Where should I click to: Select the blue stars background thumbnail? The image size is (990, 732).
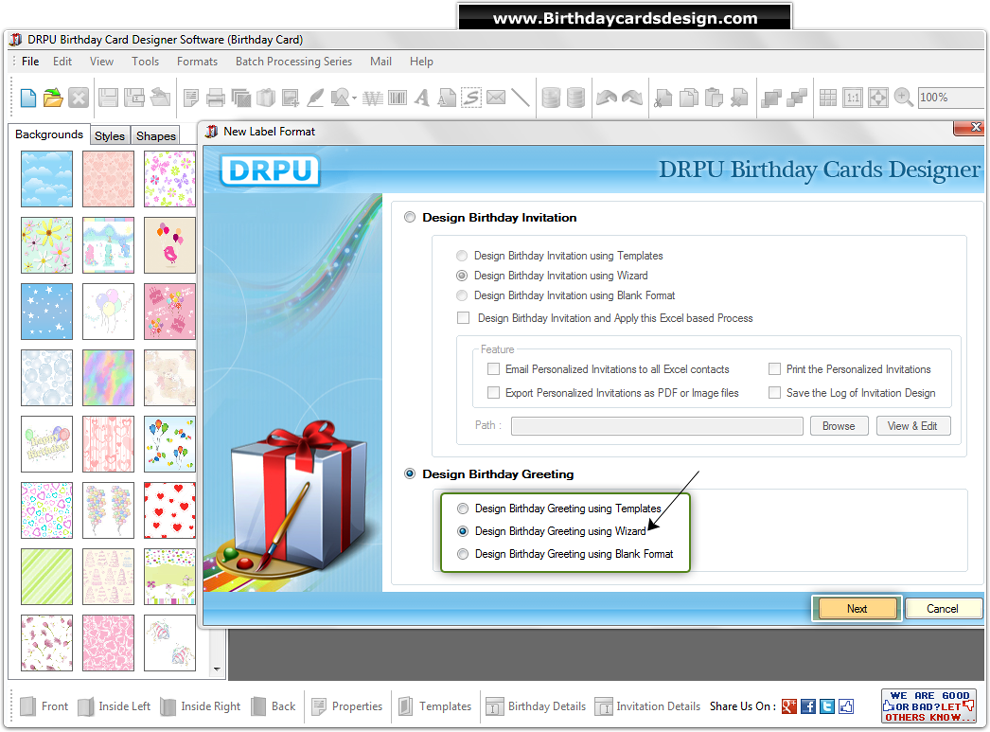point(47,311)
